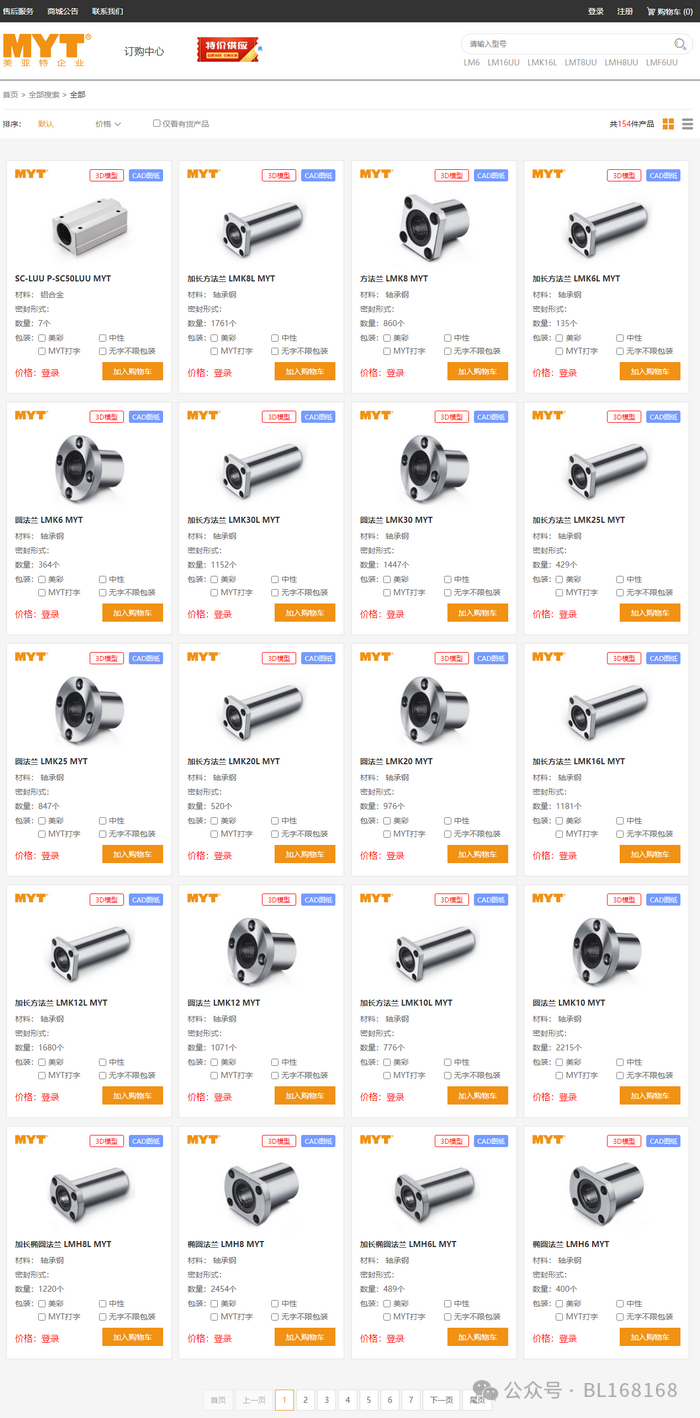Check 中性 packaging for LMK6L product
700x1418 pixels.
[x=620, y=338]
